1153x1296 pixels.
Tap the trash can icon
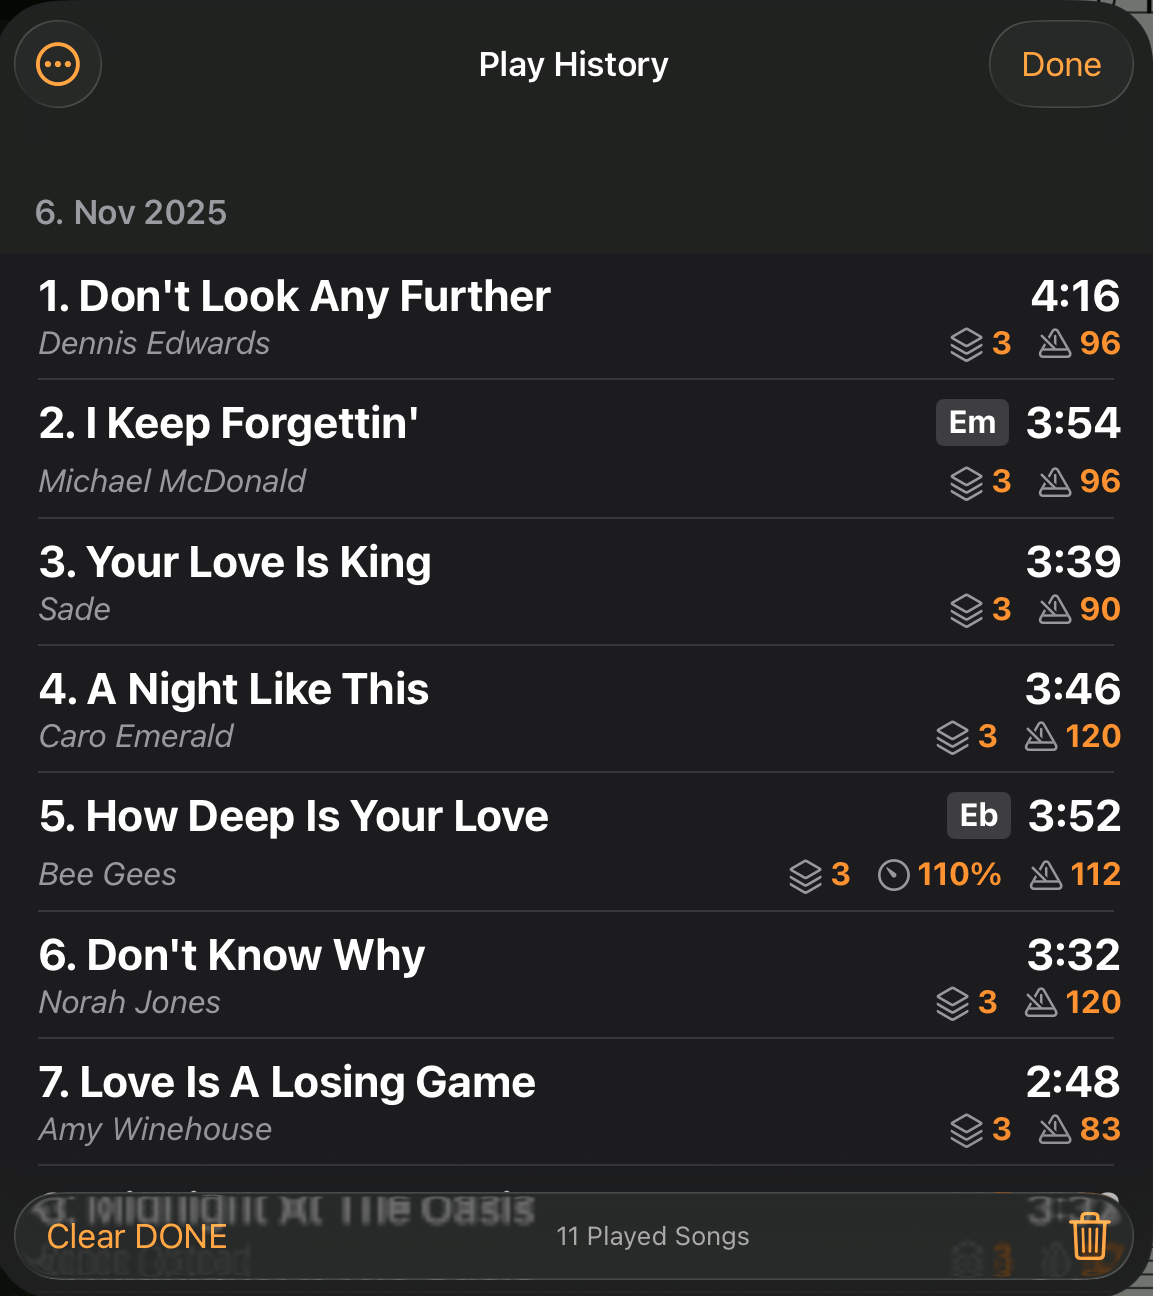pyautogui.click(x=1090, y=1236)
